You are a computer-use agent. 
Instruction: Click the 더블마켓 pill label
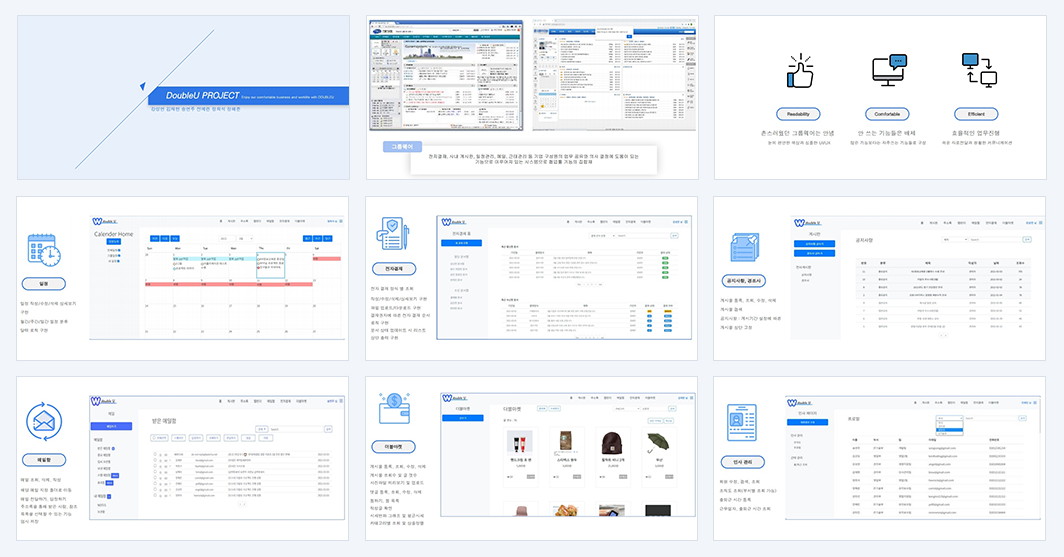point(394,446)
